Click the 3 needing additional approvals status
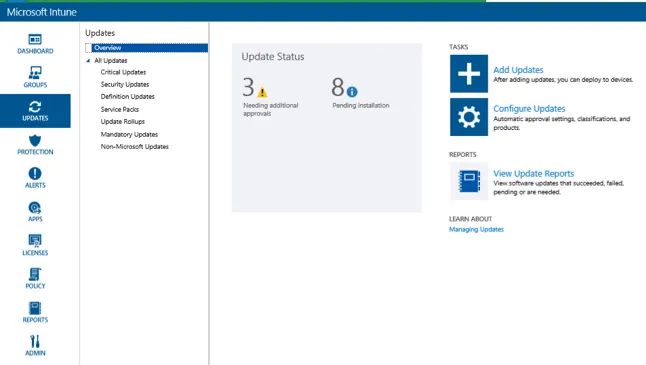Screen dimensions: 646x365 [x=270, y=97]
